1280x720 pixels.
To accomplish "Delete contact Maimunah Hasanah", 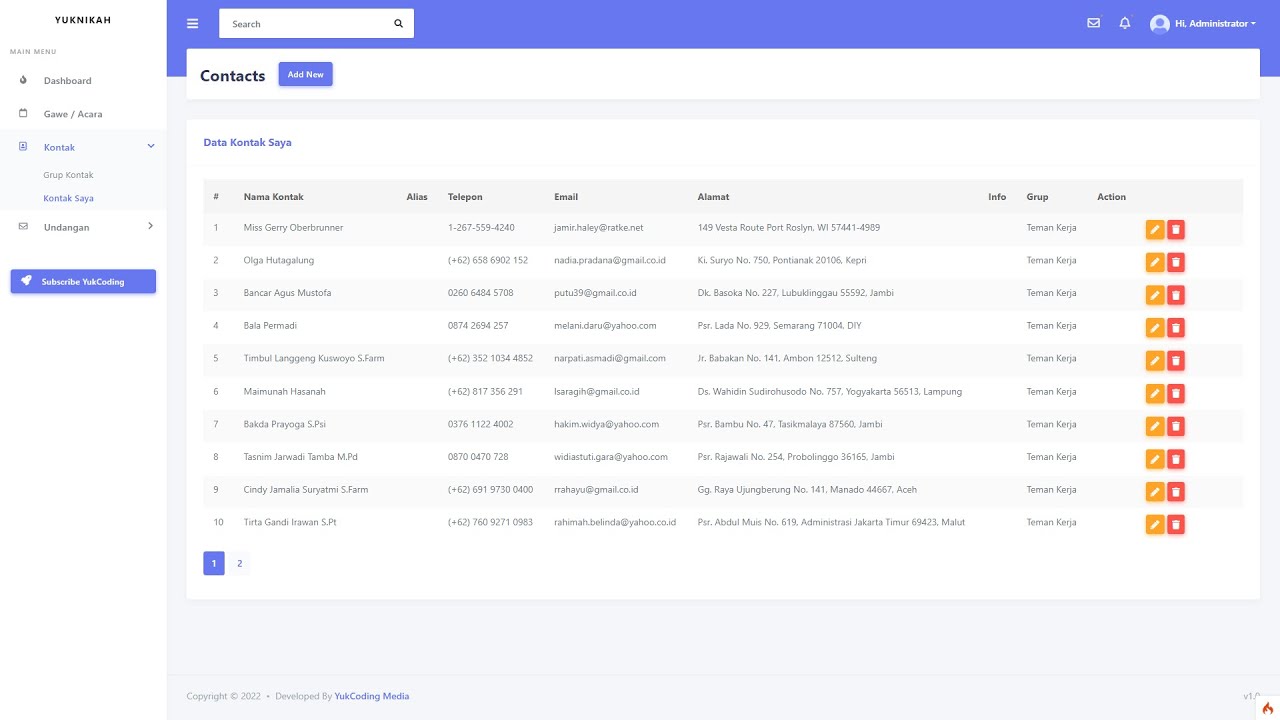I will 1176,394.
